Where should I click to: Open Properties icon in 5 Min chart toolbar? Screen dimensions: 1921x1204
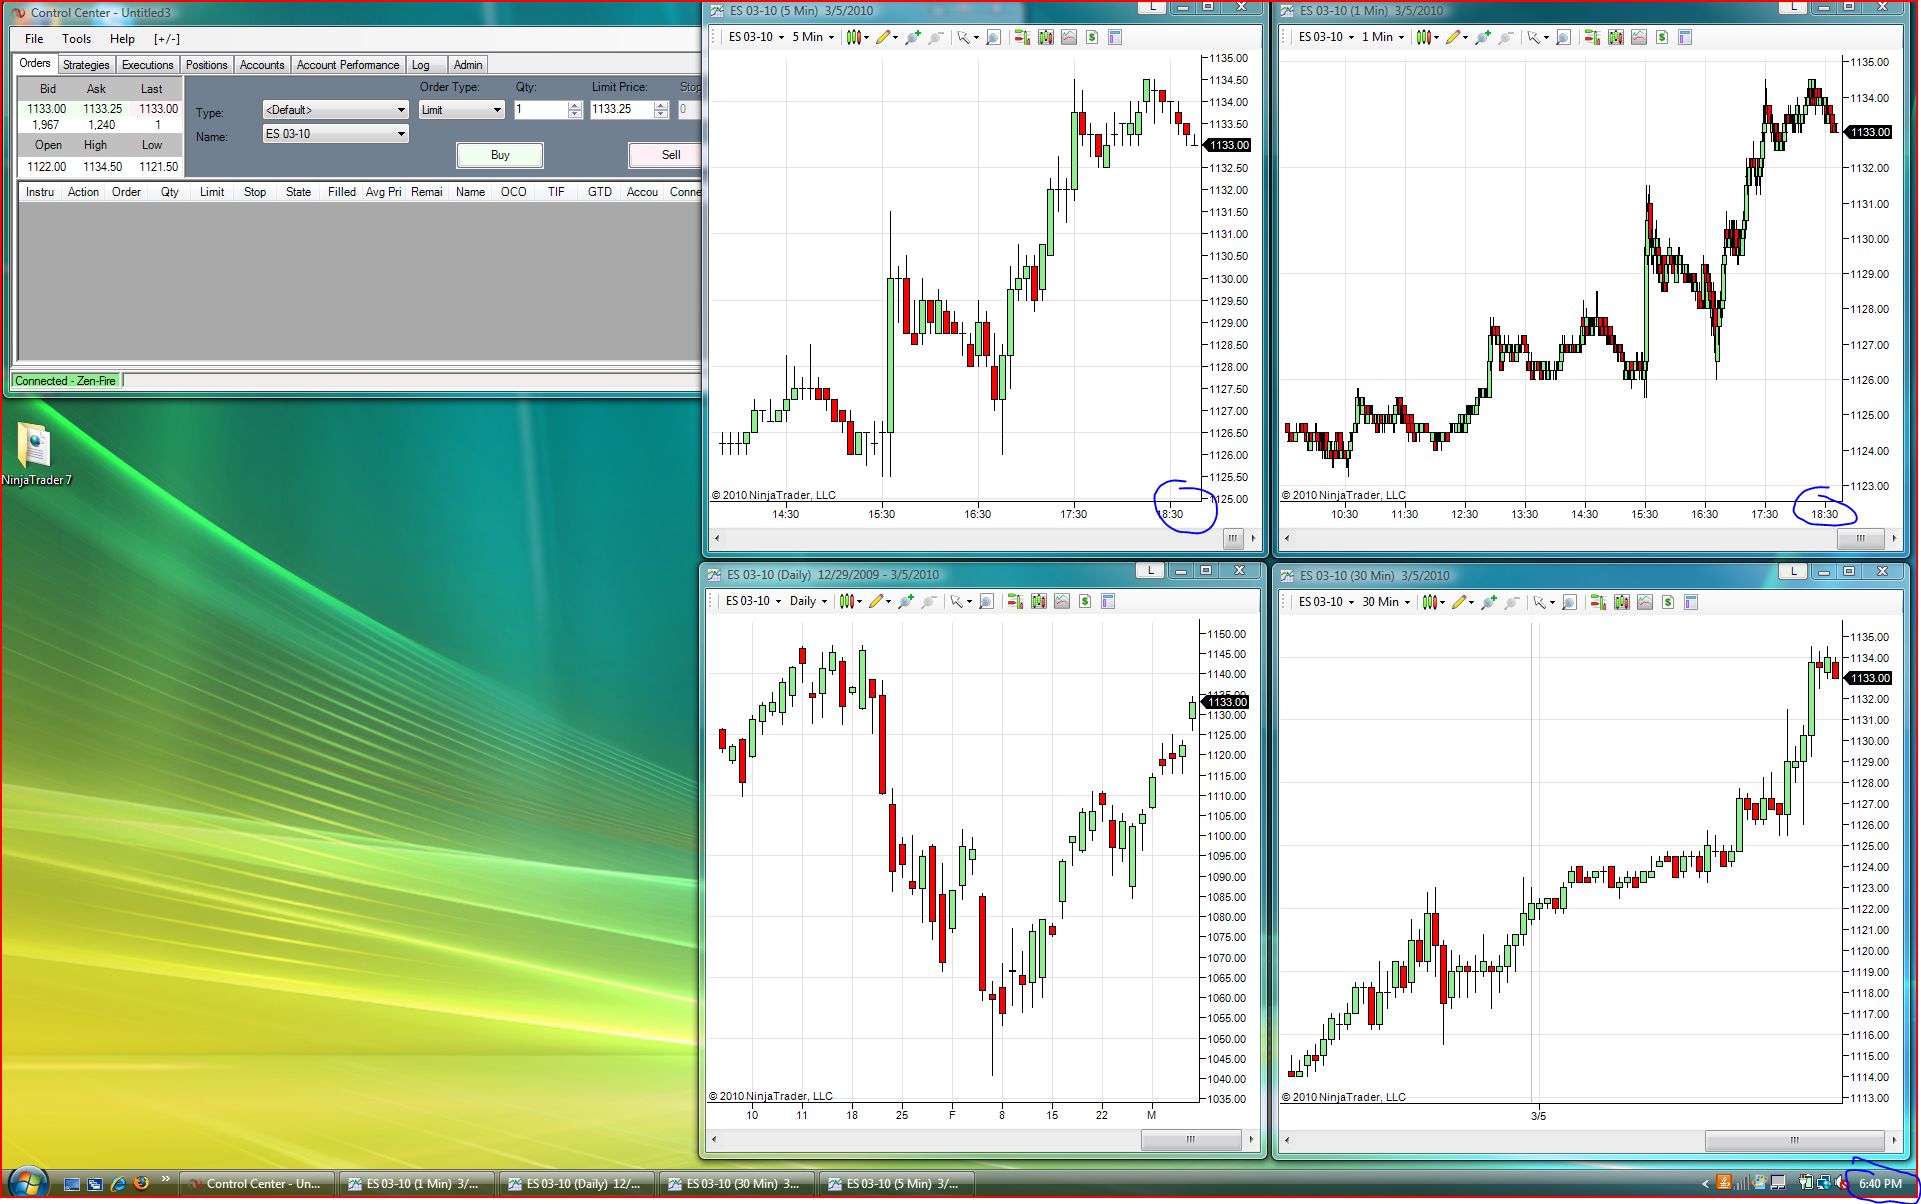point(1115,38)
